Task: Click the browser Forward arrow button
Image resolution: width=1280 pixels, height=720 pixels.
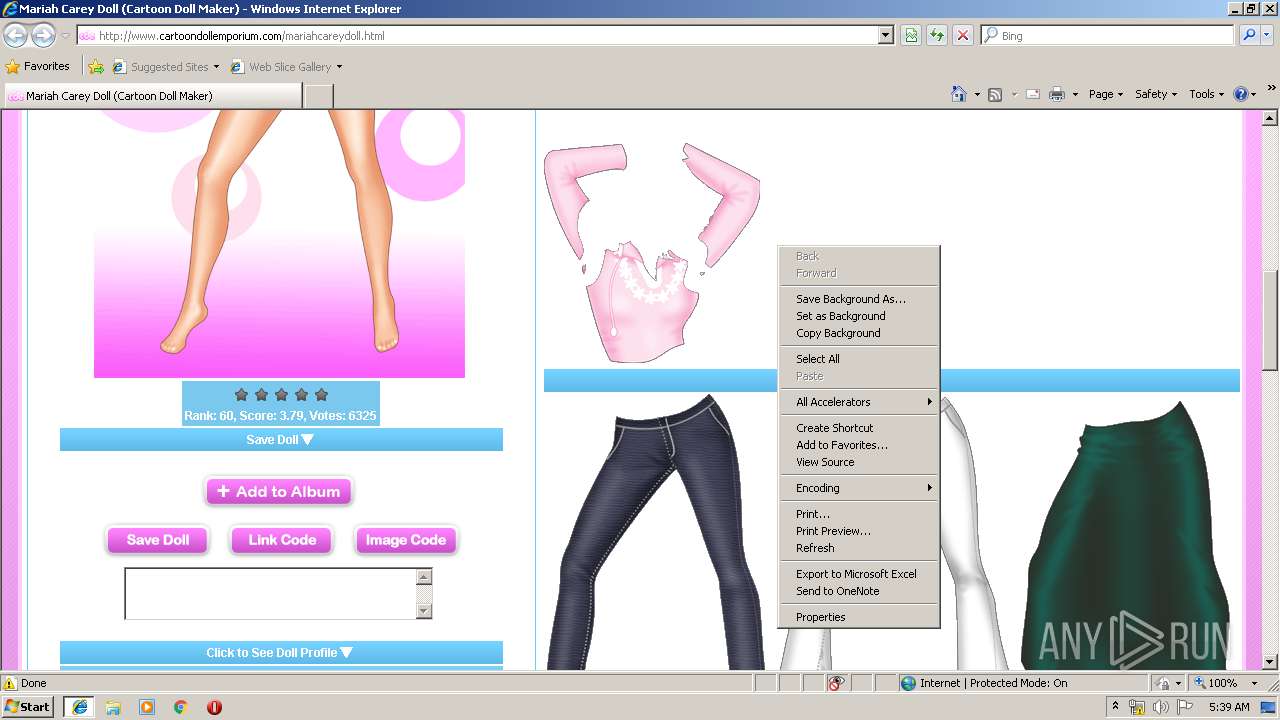Action: point(43,35)
